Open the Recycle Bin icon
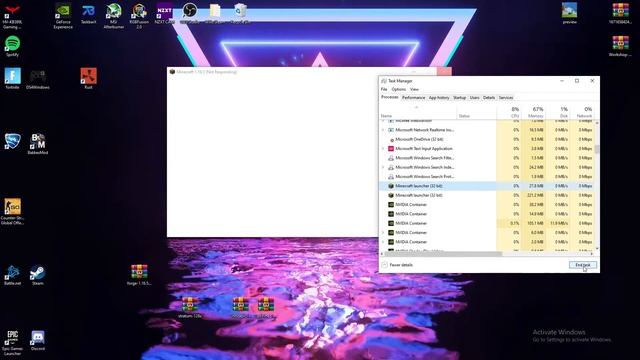The height and width of the screenshot is (360, 640). [x=240, y=13]
